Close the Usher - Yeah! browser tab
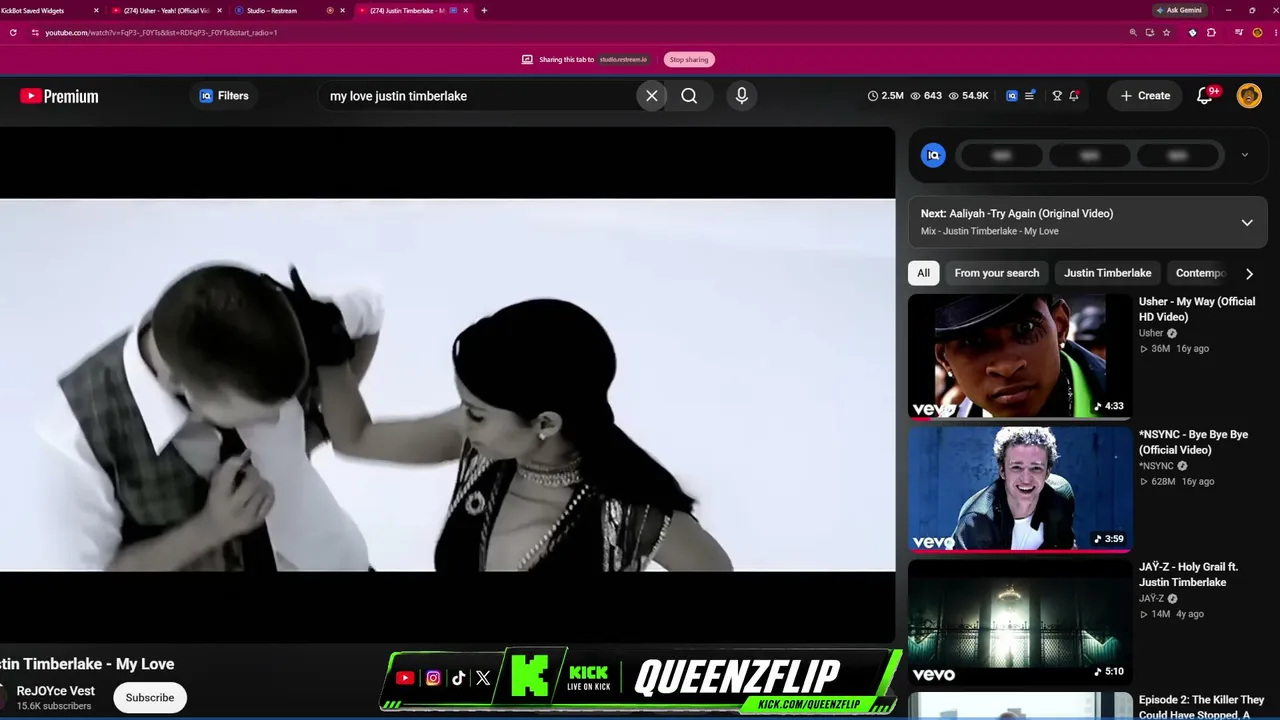1280x720 pixels. tap(220, 10)
